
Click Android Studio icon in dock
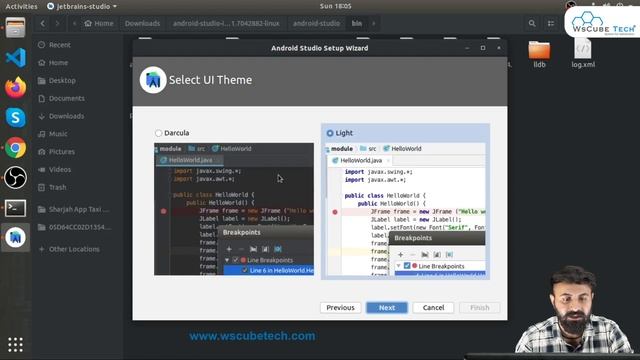[16, 238]
